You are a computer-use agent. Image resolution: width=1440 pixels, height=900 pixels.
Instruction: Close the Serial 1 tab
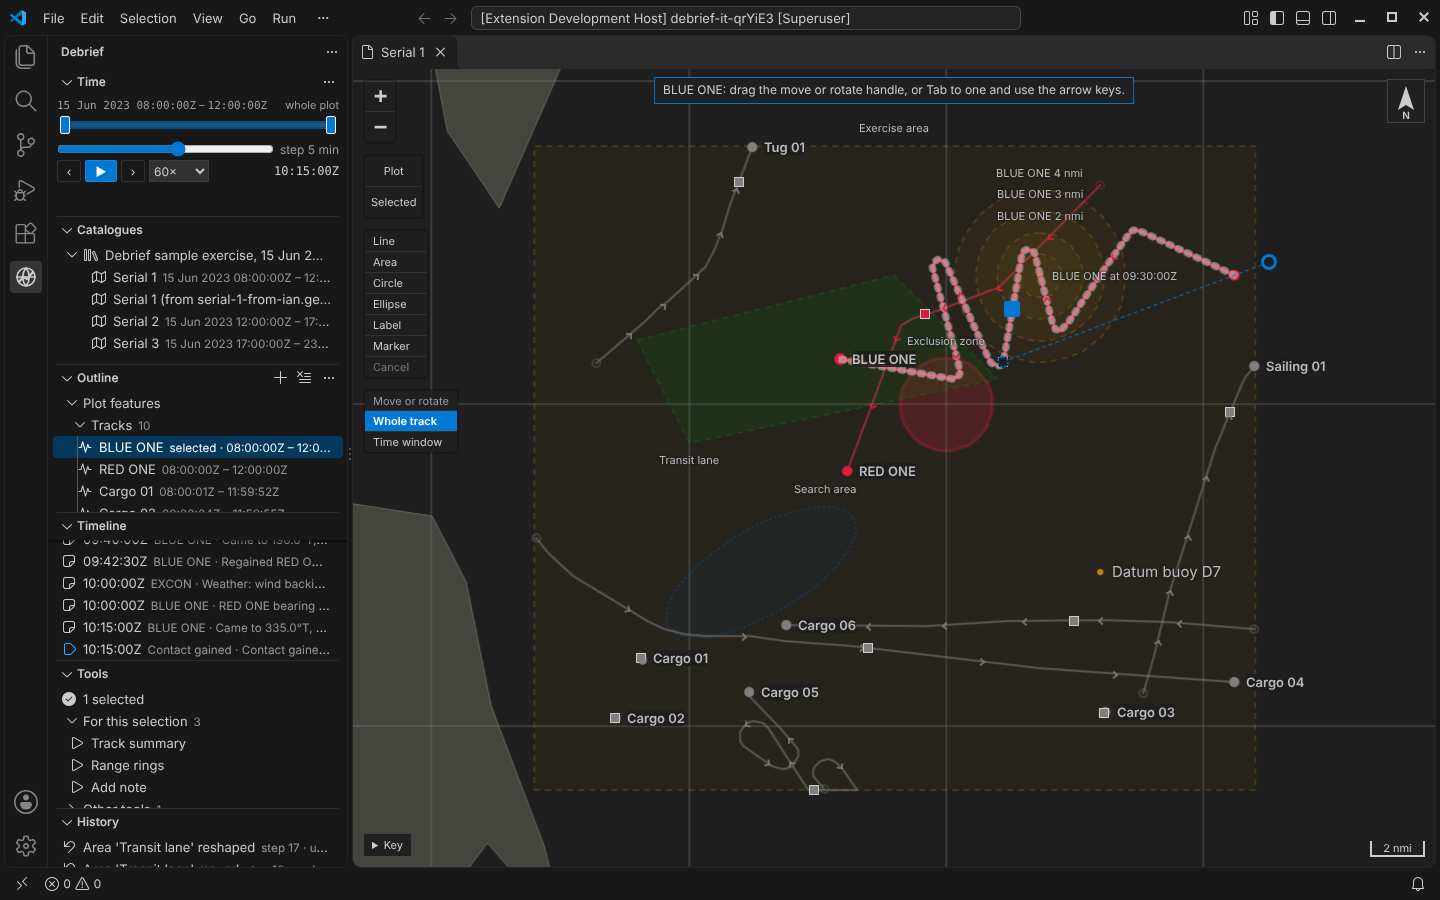[x=440, y=52]
